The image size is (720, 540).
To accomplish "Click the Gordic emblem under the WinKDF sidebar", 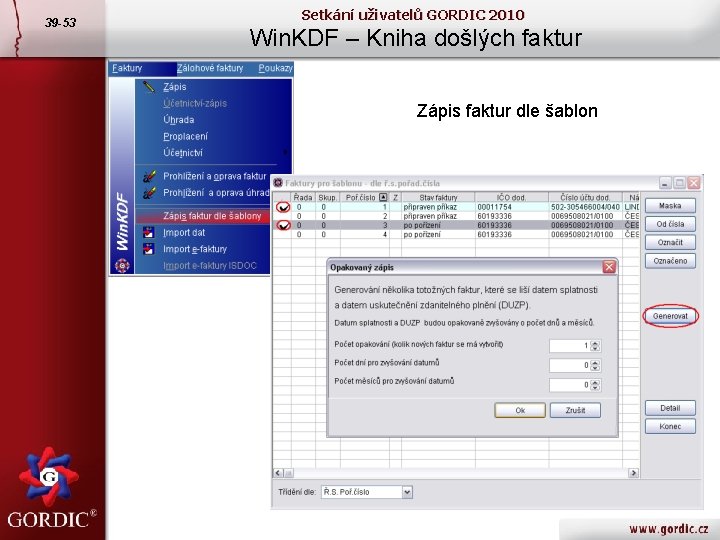I will pyautogui.click(x=122, y=265).
